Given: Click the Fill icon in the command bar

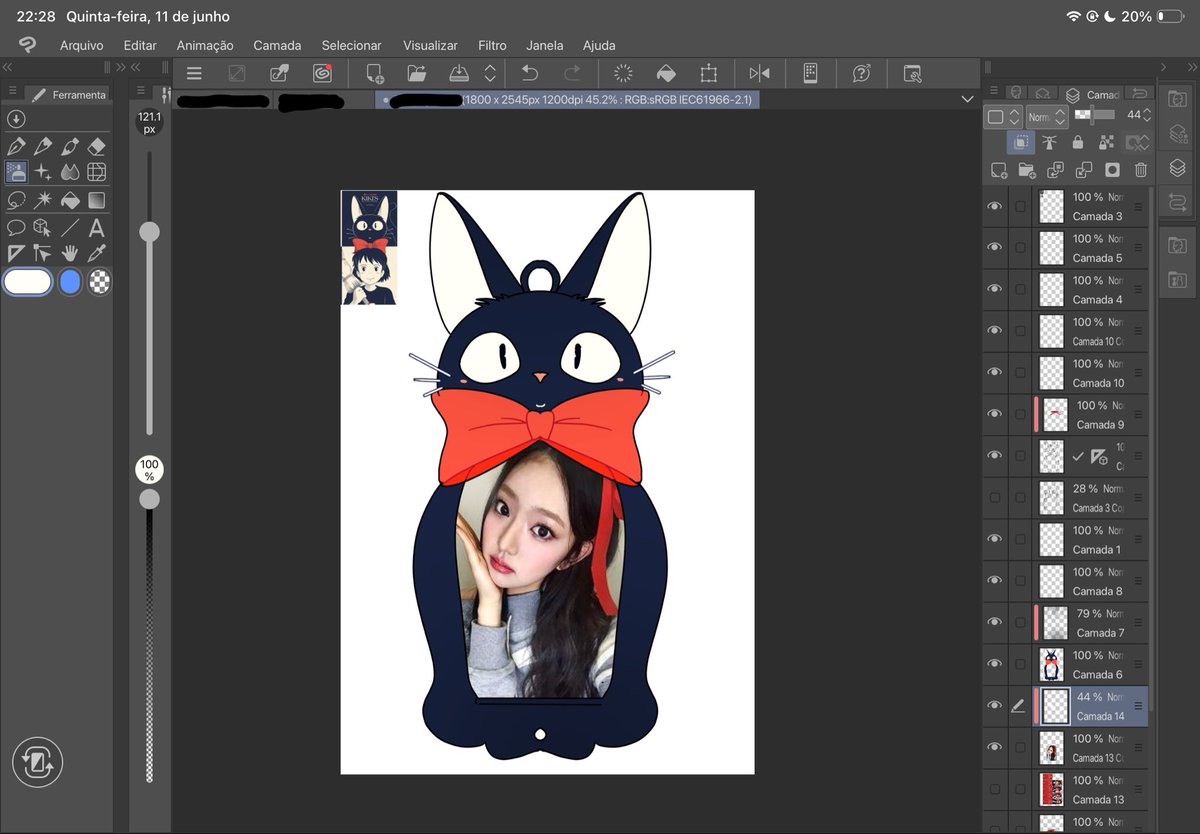Looking at the screenshot, I should [666, 73].
